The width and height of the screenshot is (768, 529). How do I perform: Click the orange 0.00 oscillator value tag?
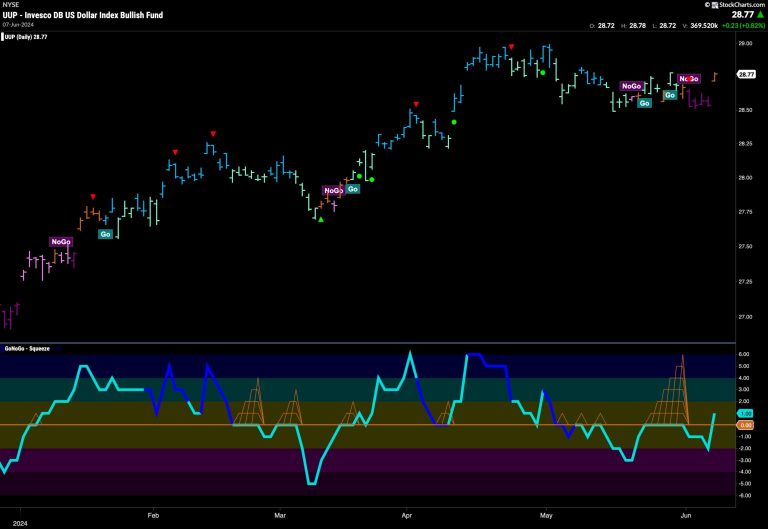pyautogui.click(x=745, y=425)
